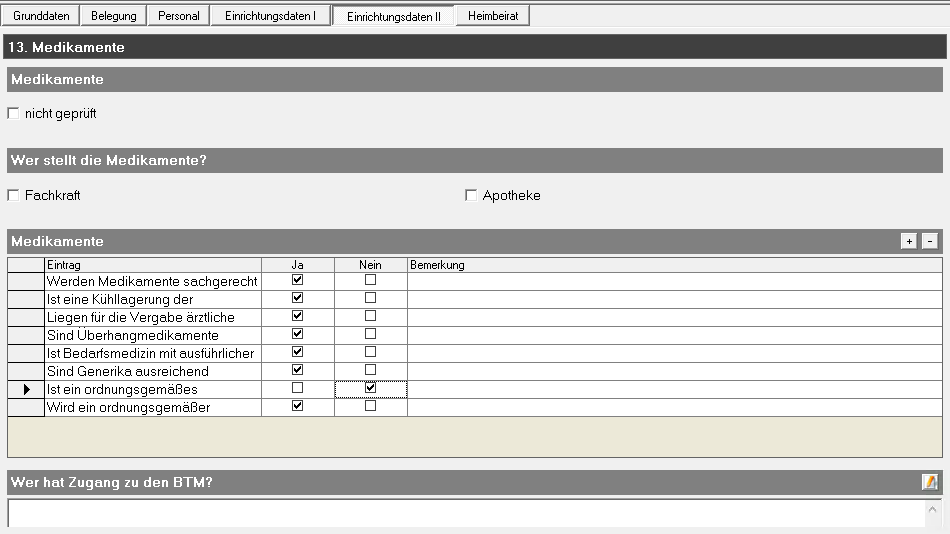Uncheck Ja for 'Werden Medikamente sachgerecht'
This screenshot has height=534, width=950.
click(x=297, y=281)
